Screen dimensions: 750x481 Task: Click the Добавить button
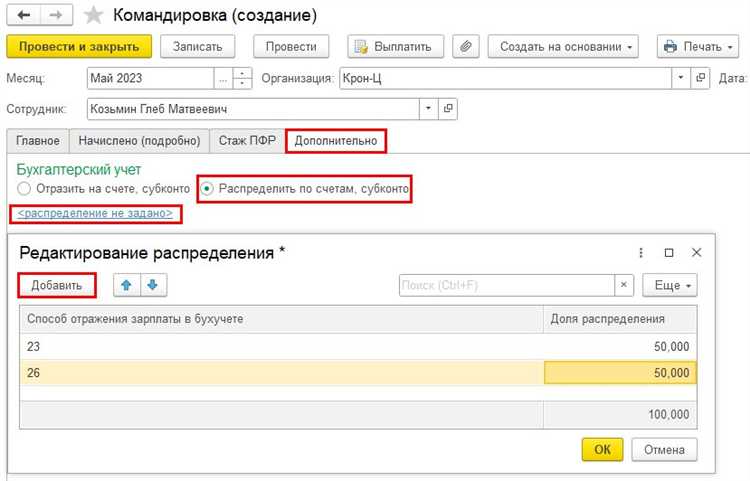[57, 285]
